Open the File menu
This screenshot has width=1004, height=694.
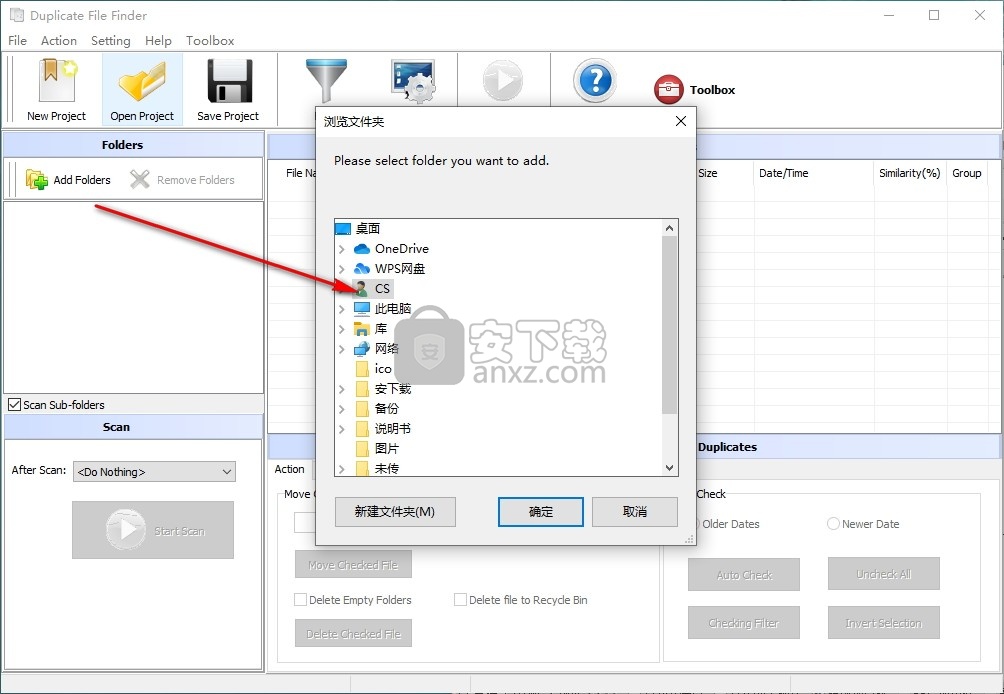(17, 40)
